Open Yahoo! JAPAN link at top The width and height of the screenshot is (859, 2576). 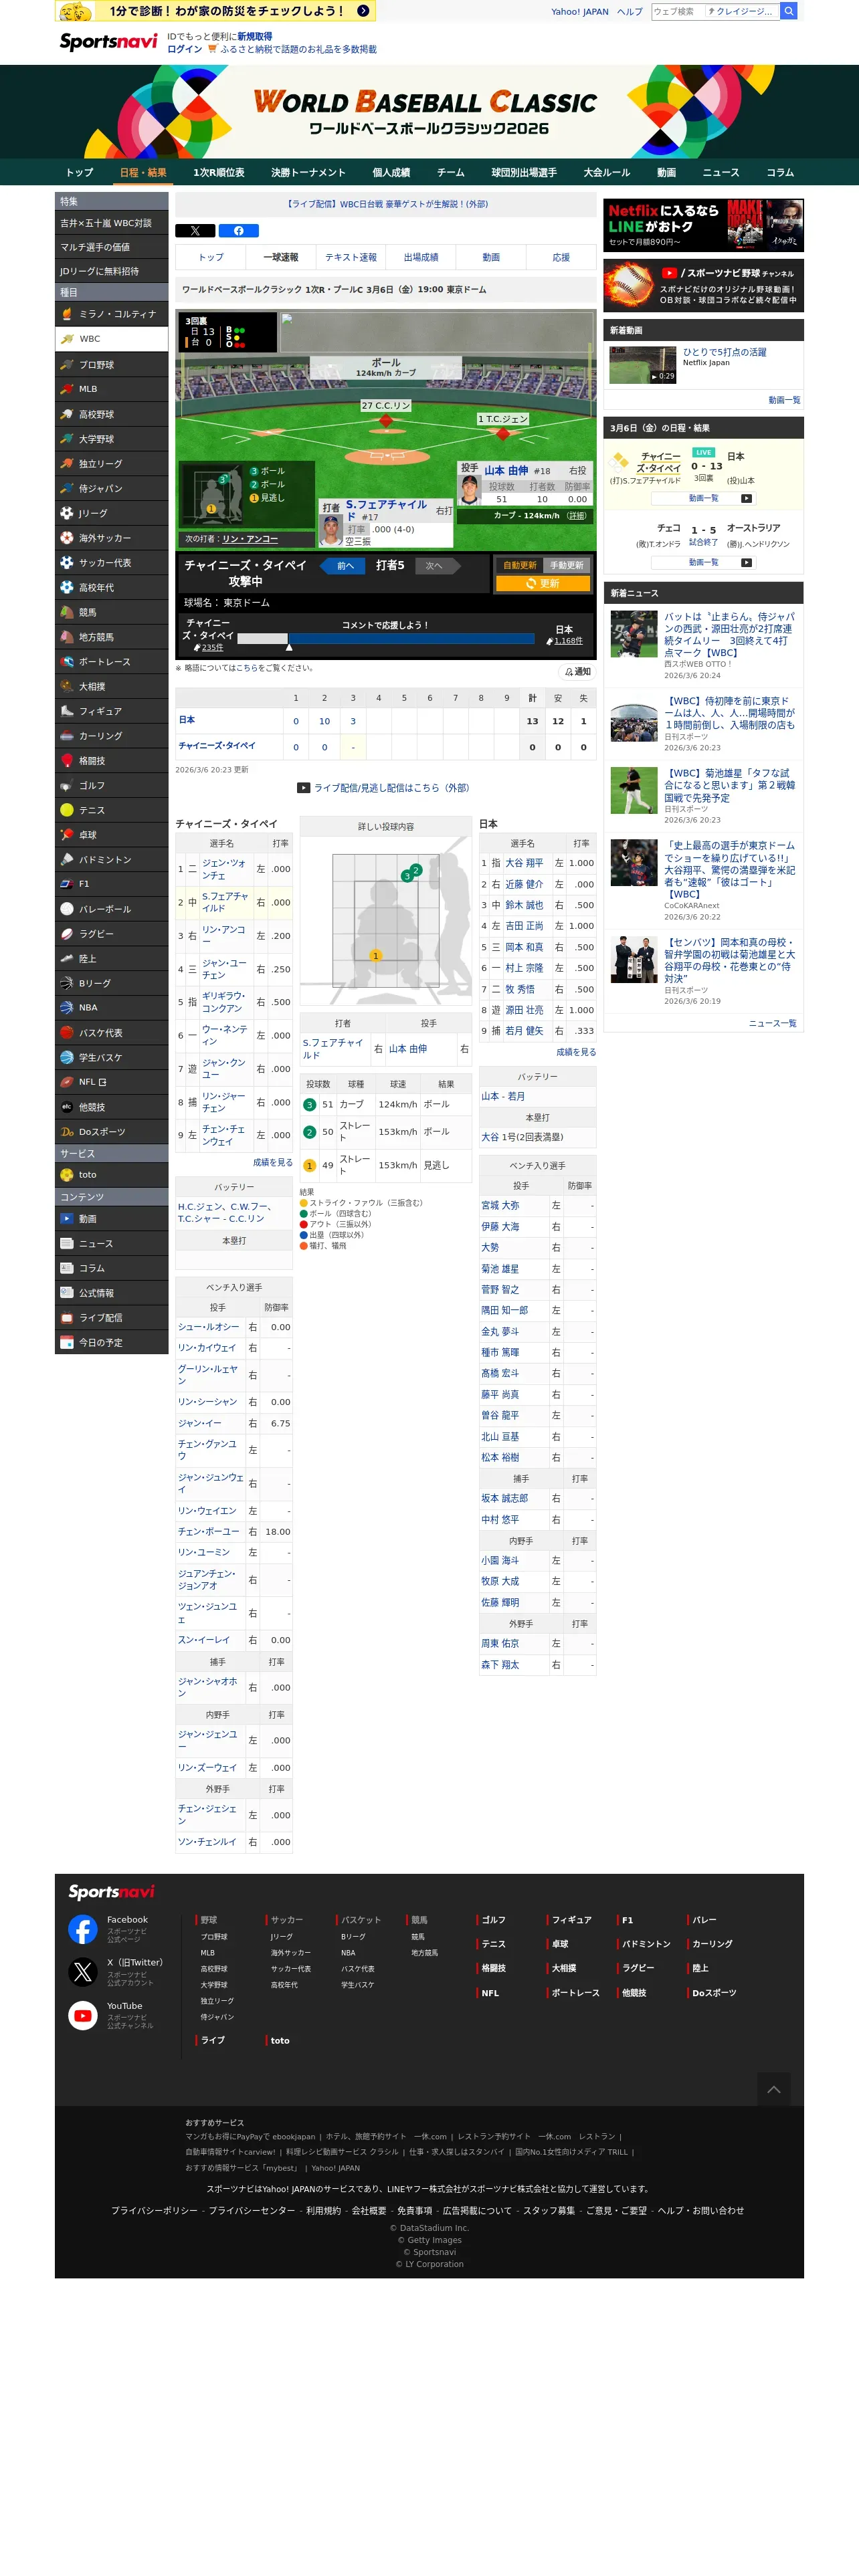click(x=579, y=12)
